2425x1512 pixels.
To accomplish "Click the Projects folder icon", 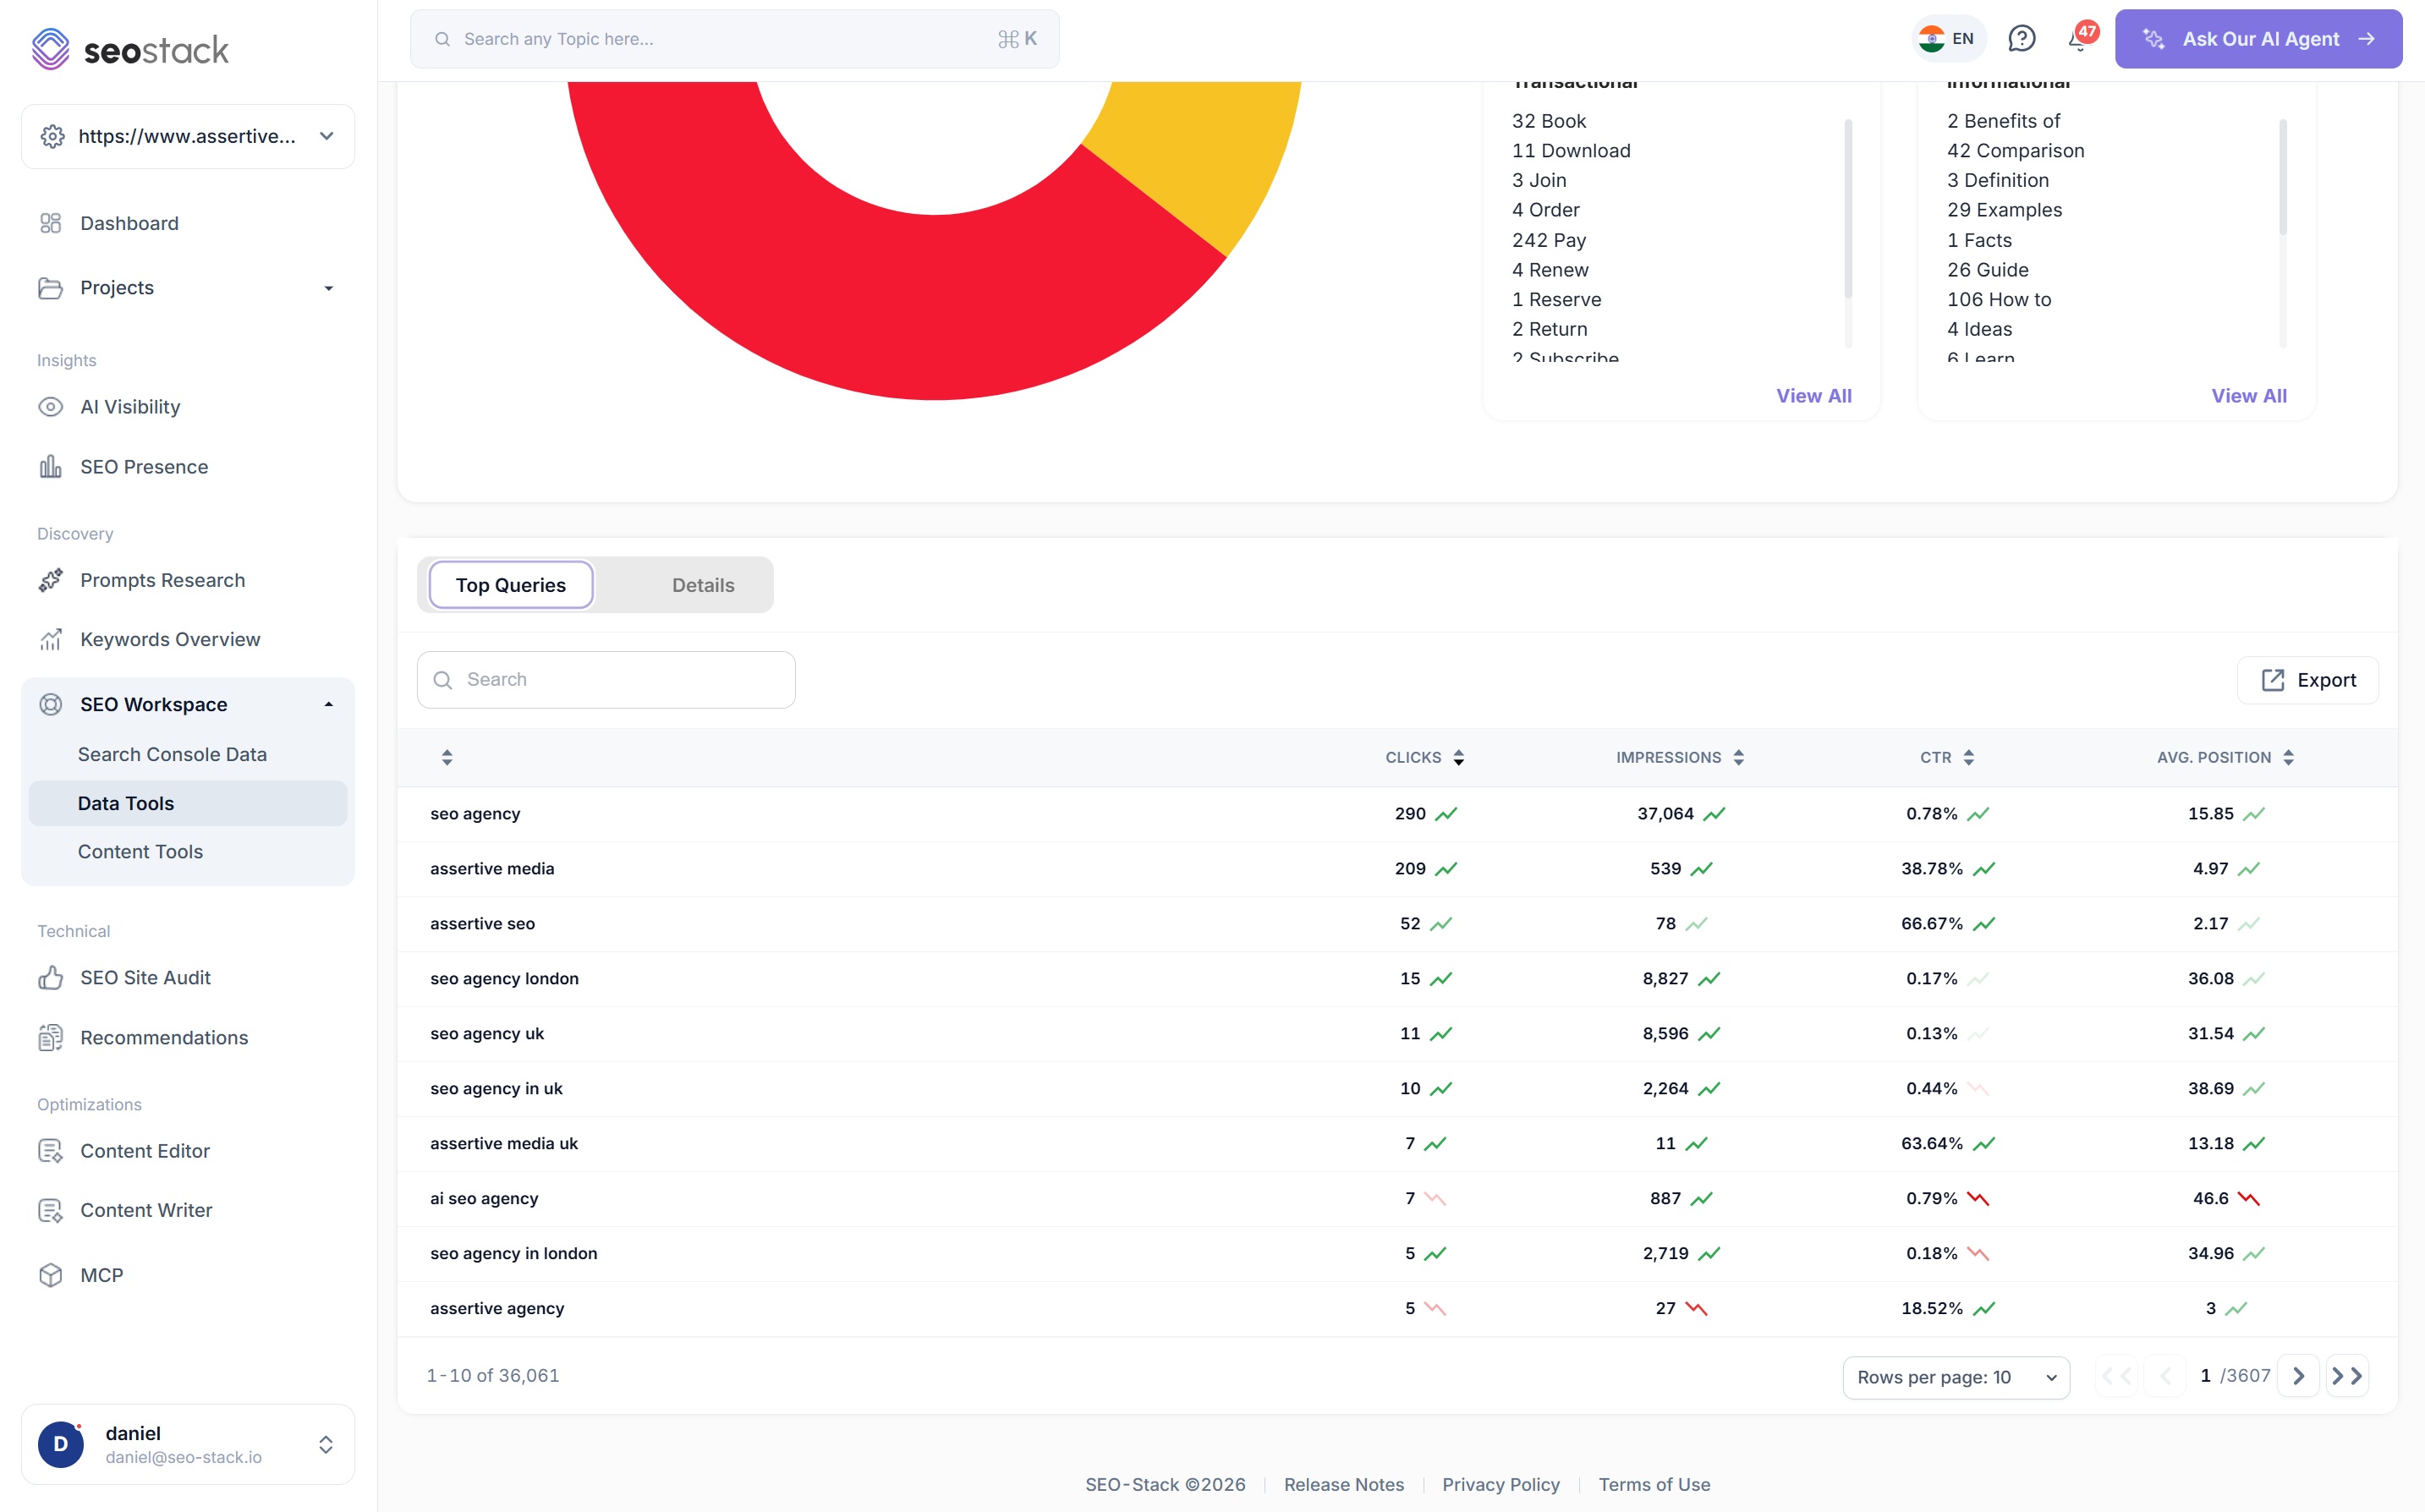I will 50,288.
